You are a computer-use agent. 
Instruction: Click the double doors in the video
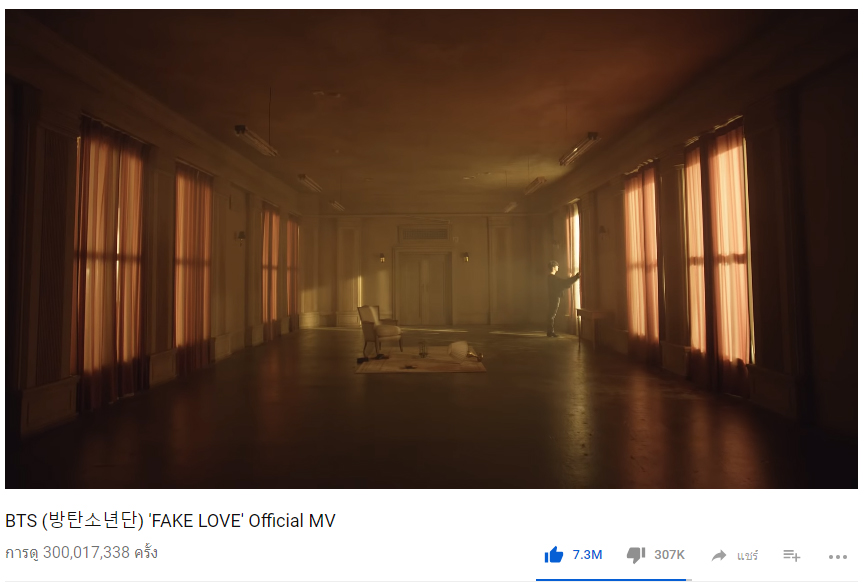point(423,288)
